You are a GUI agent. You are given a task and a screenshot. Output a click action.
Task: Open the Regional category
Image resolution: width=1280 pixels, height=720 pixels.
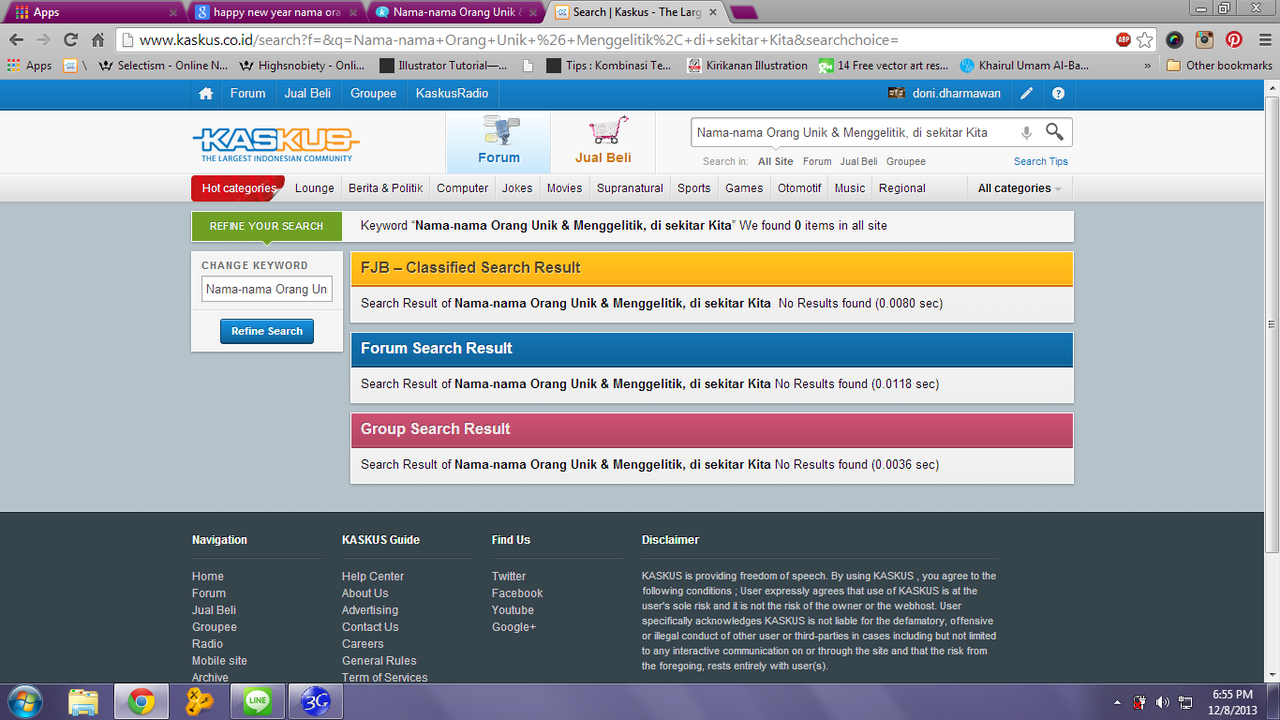[x=902, y=188]
